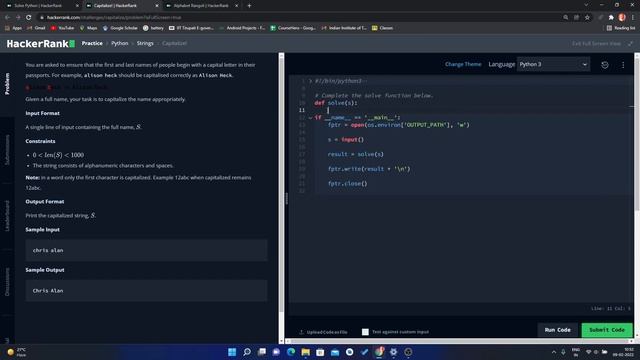
Task: Go to Python breadcrumb
Action: click(x=120, y=43)
